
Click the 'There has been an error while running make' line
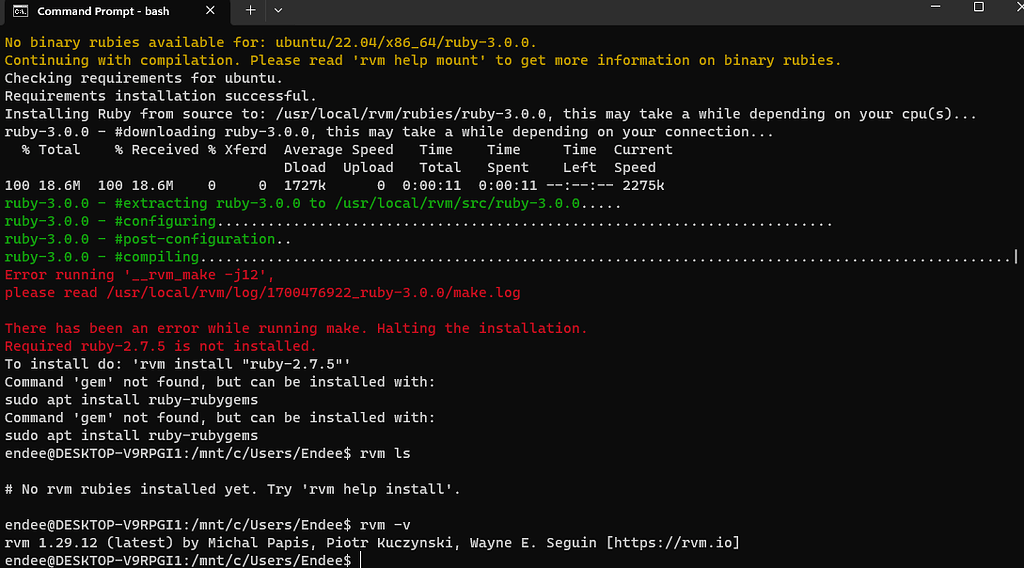click(x=296, y=328)
